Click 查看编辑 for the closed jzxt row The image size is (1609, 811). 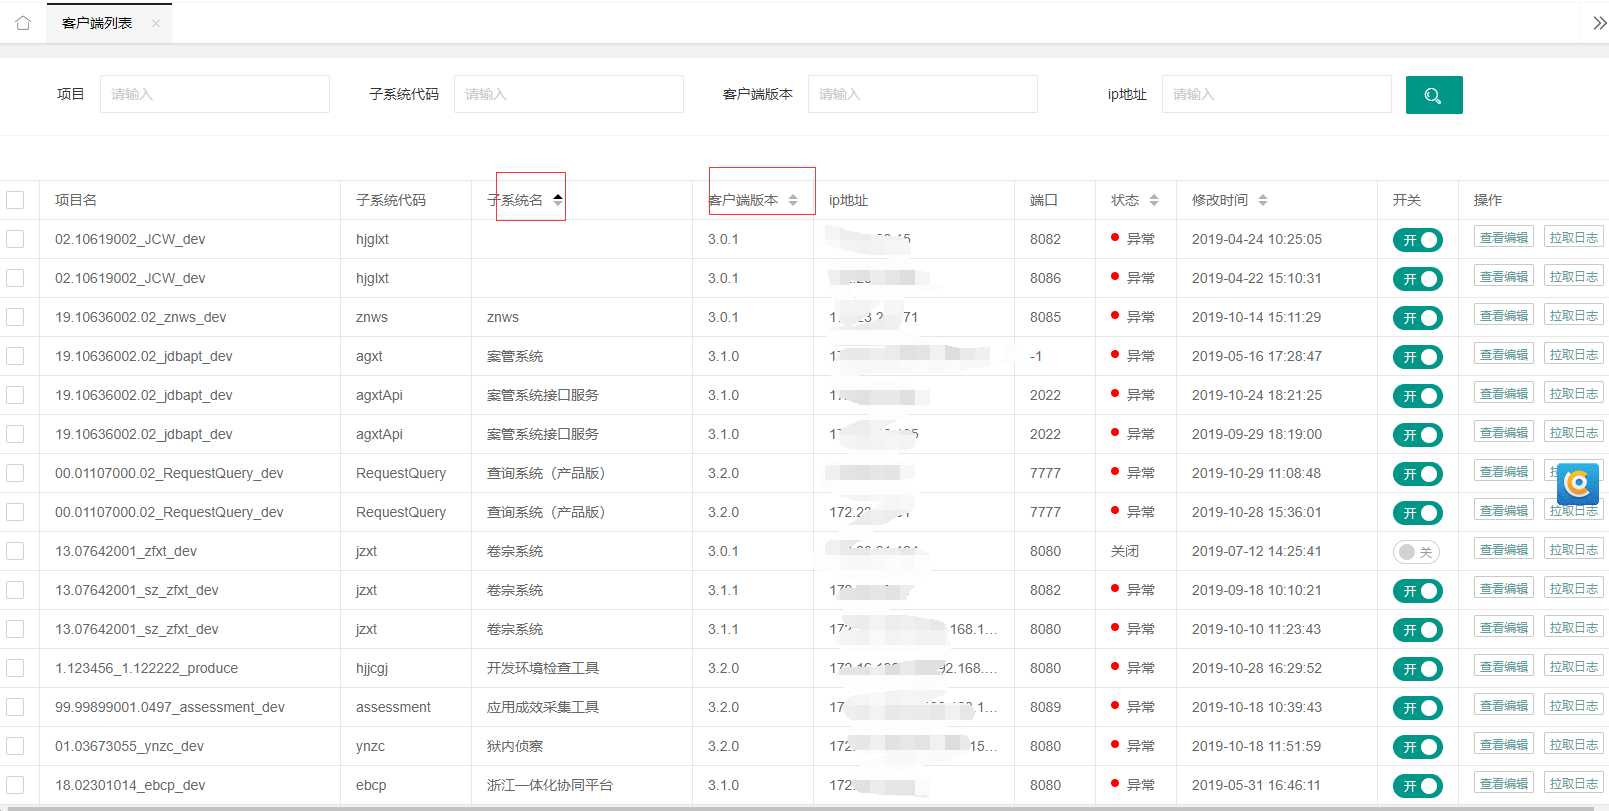point(1504,550)
